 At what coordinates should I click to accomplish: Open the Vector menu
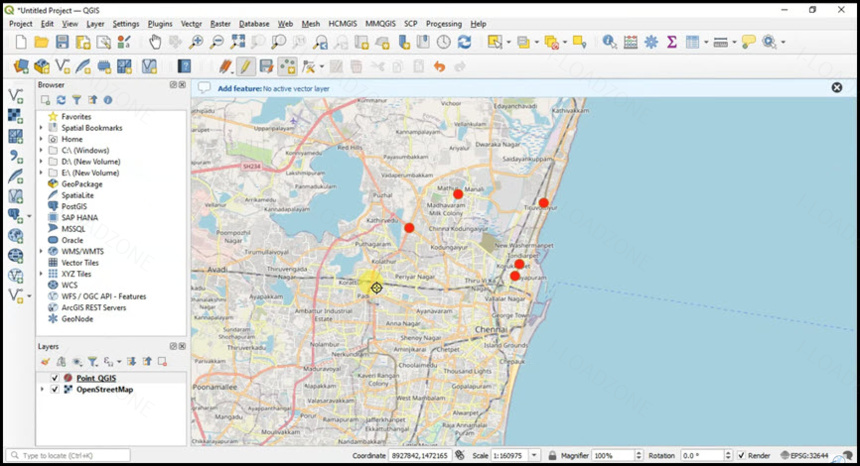[191, 24]
